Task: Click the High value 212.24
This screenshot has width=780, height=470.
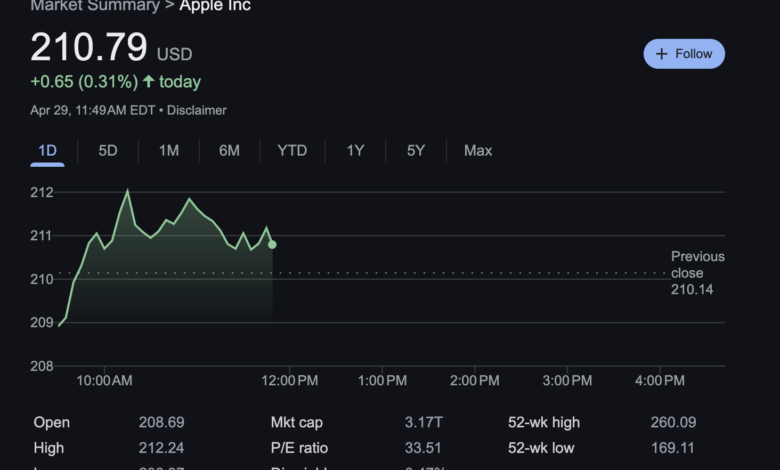Action: point(161,448)
